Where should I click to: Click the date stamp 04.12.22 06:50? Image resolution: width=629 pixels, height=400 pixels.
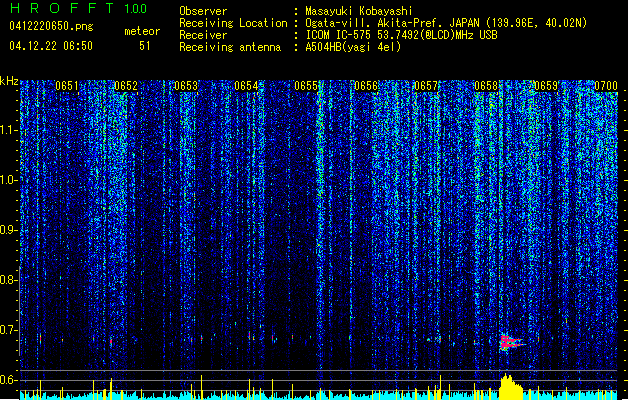(x=51, y=46)
